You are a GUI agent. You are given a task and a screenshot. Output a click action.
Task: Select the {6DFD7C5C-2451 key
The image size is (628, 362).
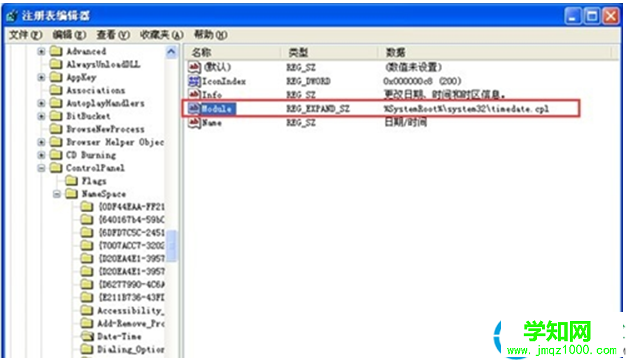(131, 233)
